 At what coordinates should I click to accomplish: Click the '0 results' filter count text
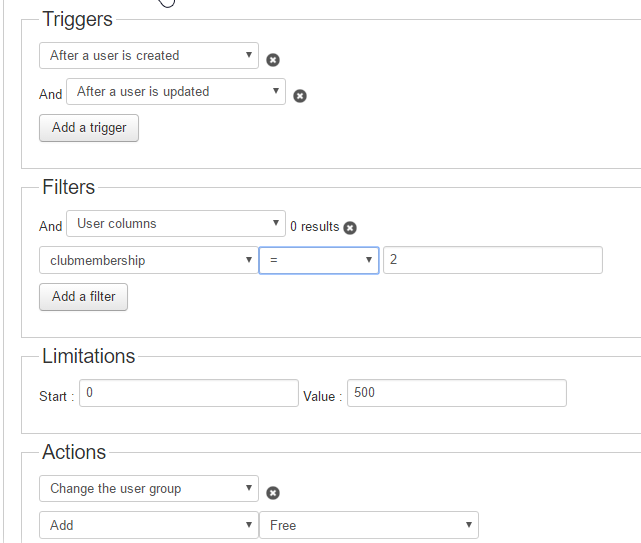(314, 227)
